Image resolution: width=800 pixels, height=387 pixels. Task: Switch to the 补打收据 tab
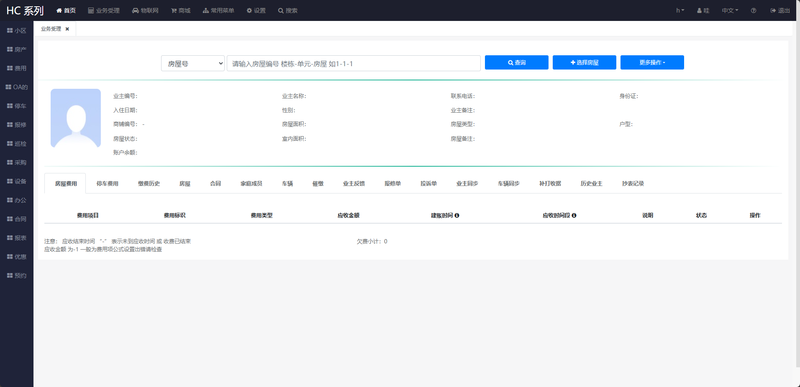point(550,184)
